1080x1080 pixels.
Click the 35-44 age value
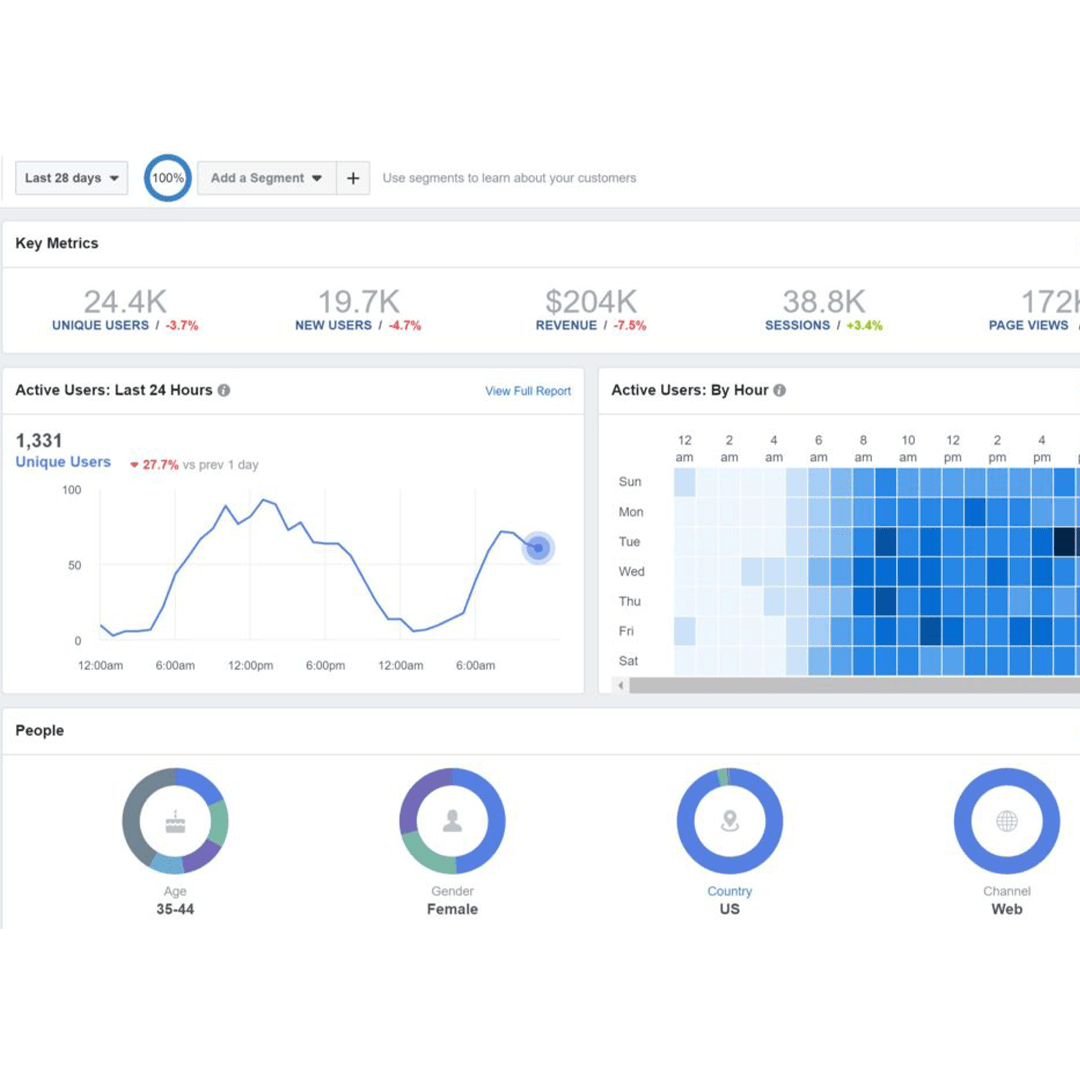175,909
